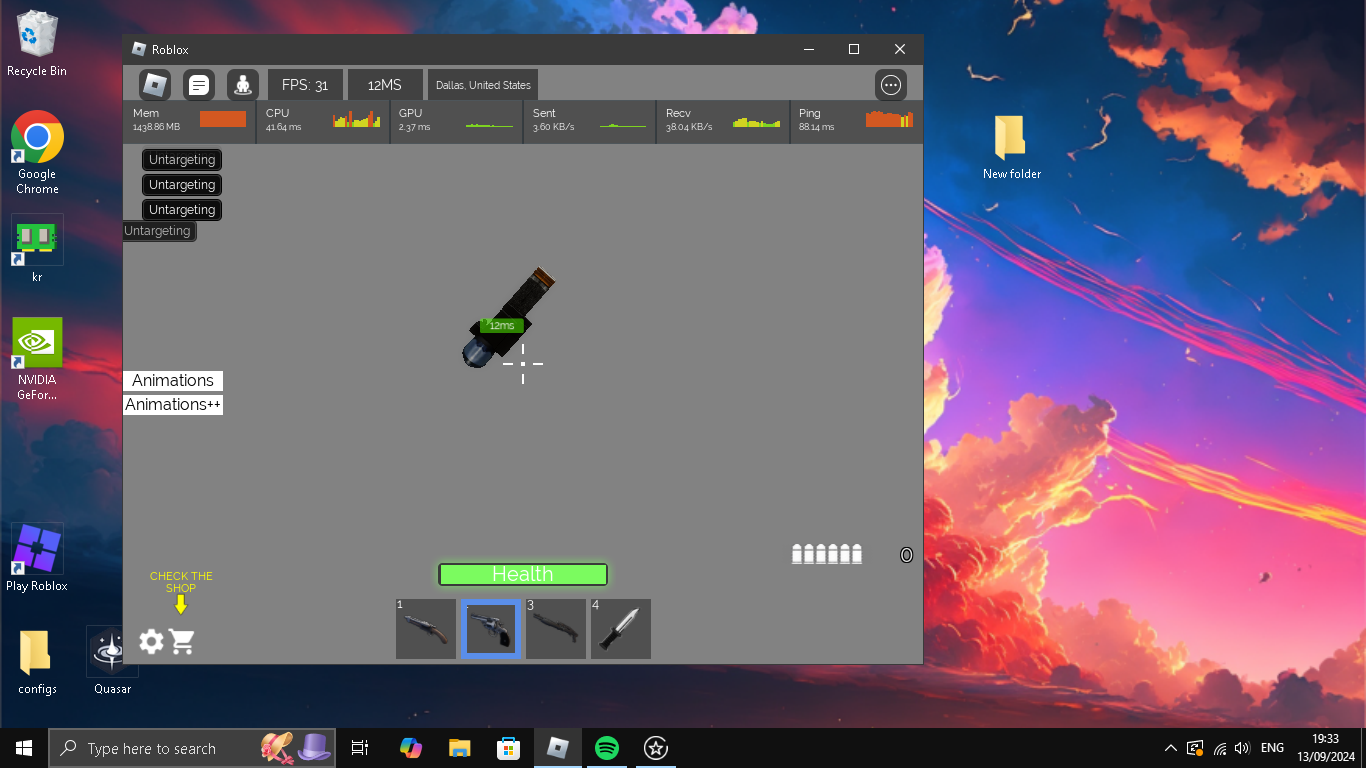Screen dimensions: 1366x768
Task: Click the Dallas, United States server label
Action: click(x=483, y=85)
